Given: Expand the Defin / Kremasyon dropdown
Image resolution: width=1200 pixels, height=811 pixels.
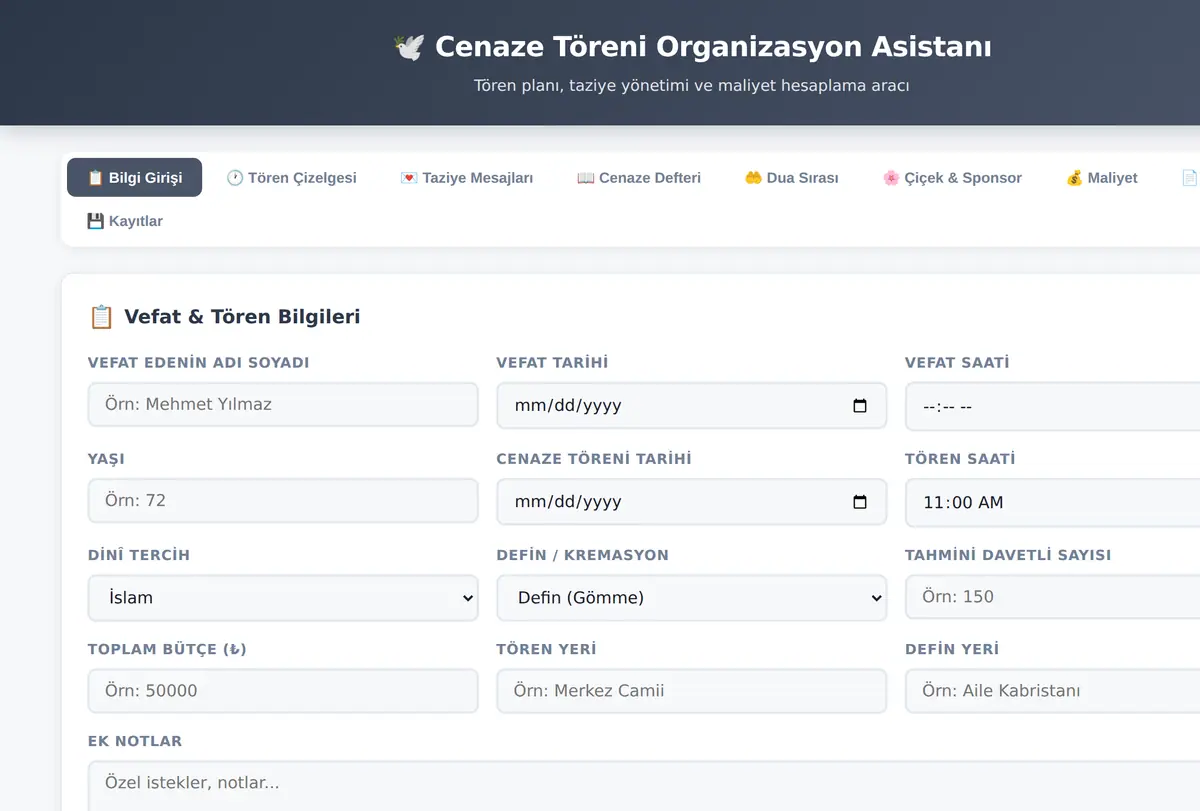Looking at the screenshot, I should 692,598.
